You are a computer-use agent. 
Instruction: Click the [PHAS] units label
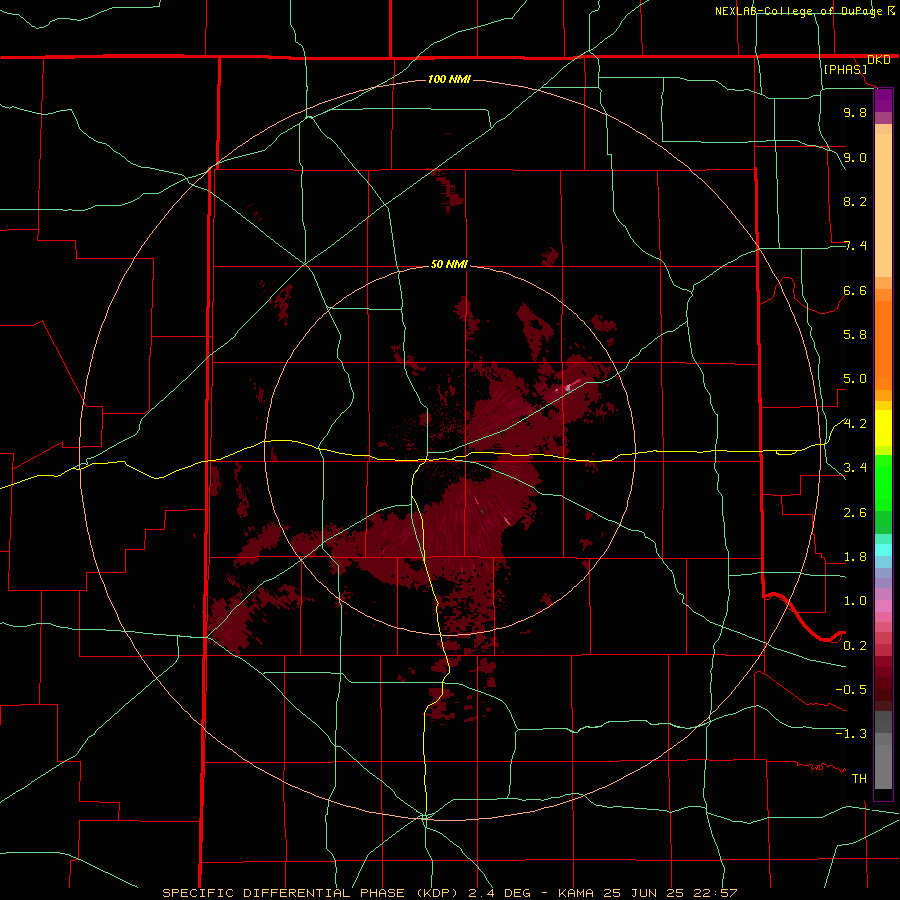pos(845,69)
